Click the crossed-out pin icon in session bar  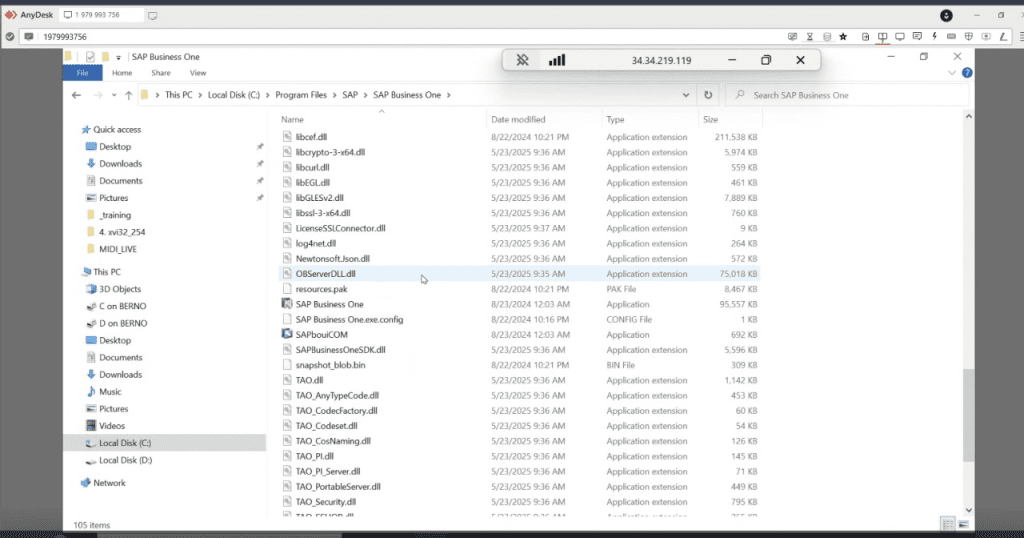(522, 60)
